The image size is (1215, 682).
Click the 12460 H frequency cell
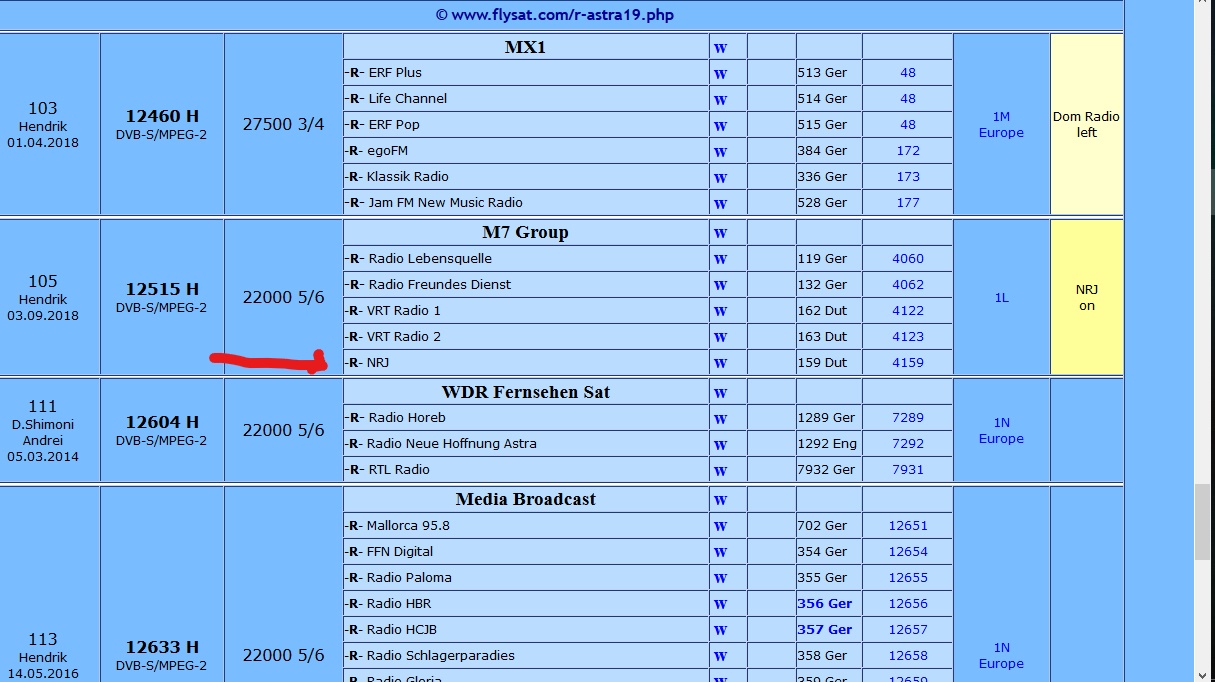click(x=162, y=124)
